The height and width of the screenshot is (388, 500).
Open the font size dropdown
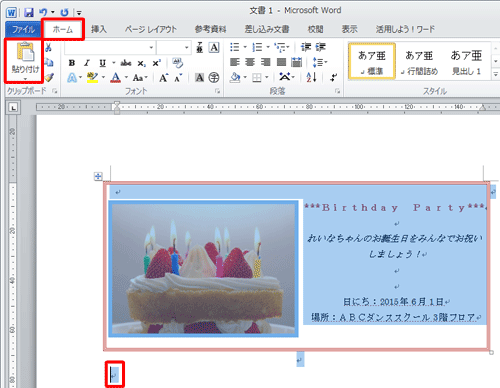pyautogui.click(x=186, y=48)
